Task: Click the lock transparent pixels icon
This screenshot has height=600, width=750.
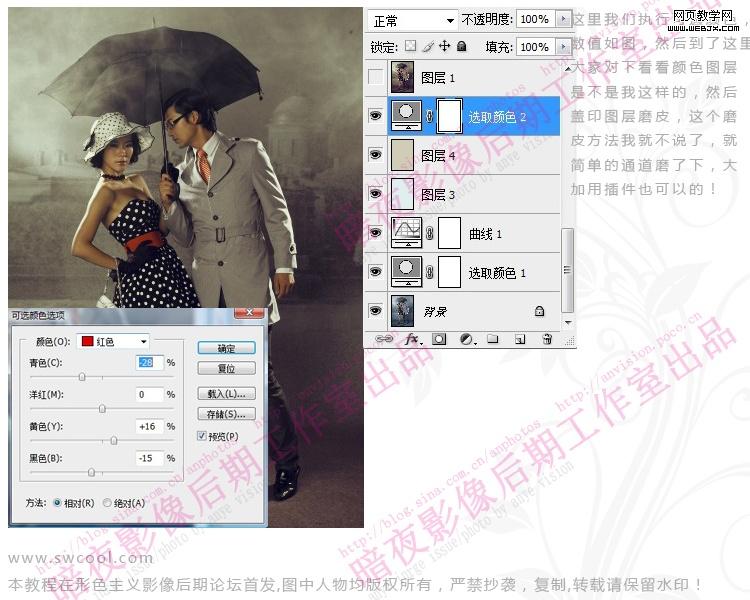Action: click(x=410, y=46)
